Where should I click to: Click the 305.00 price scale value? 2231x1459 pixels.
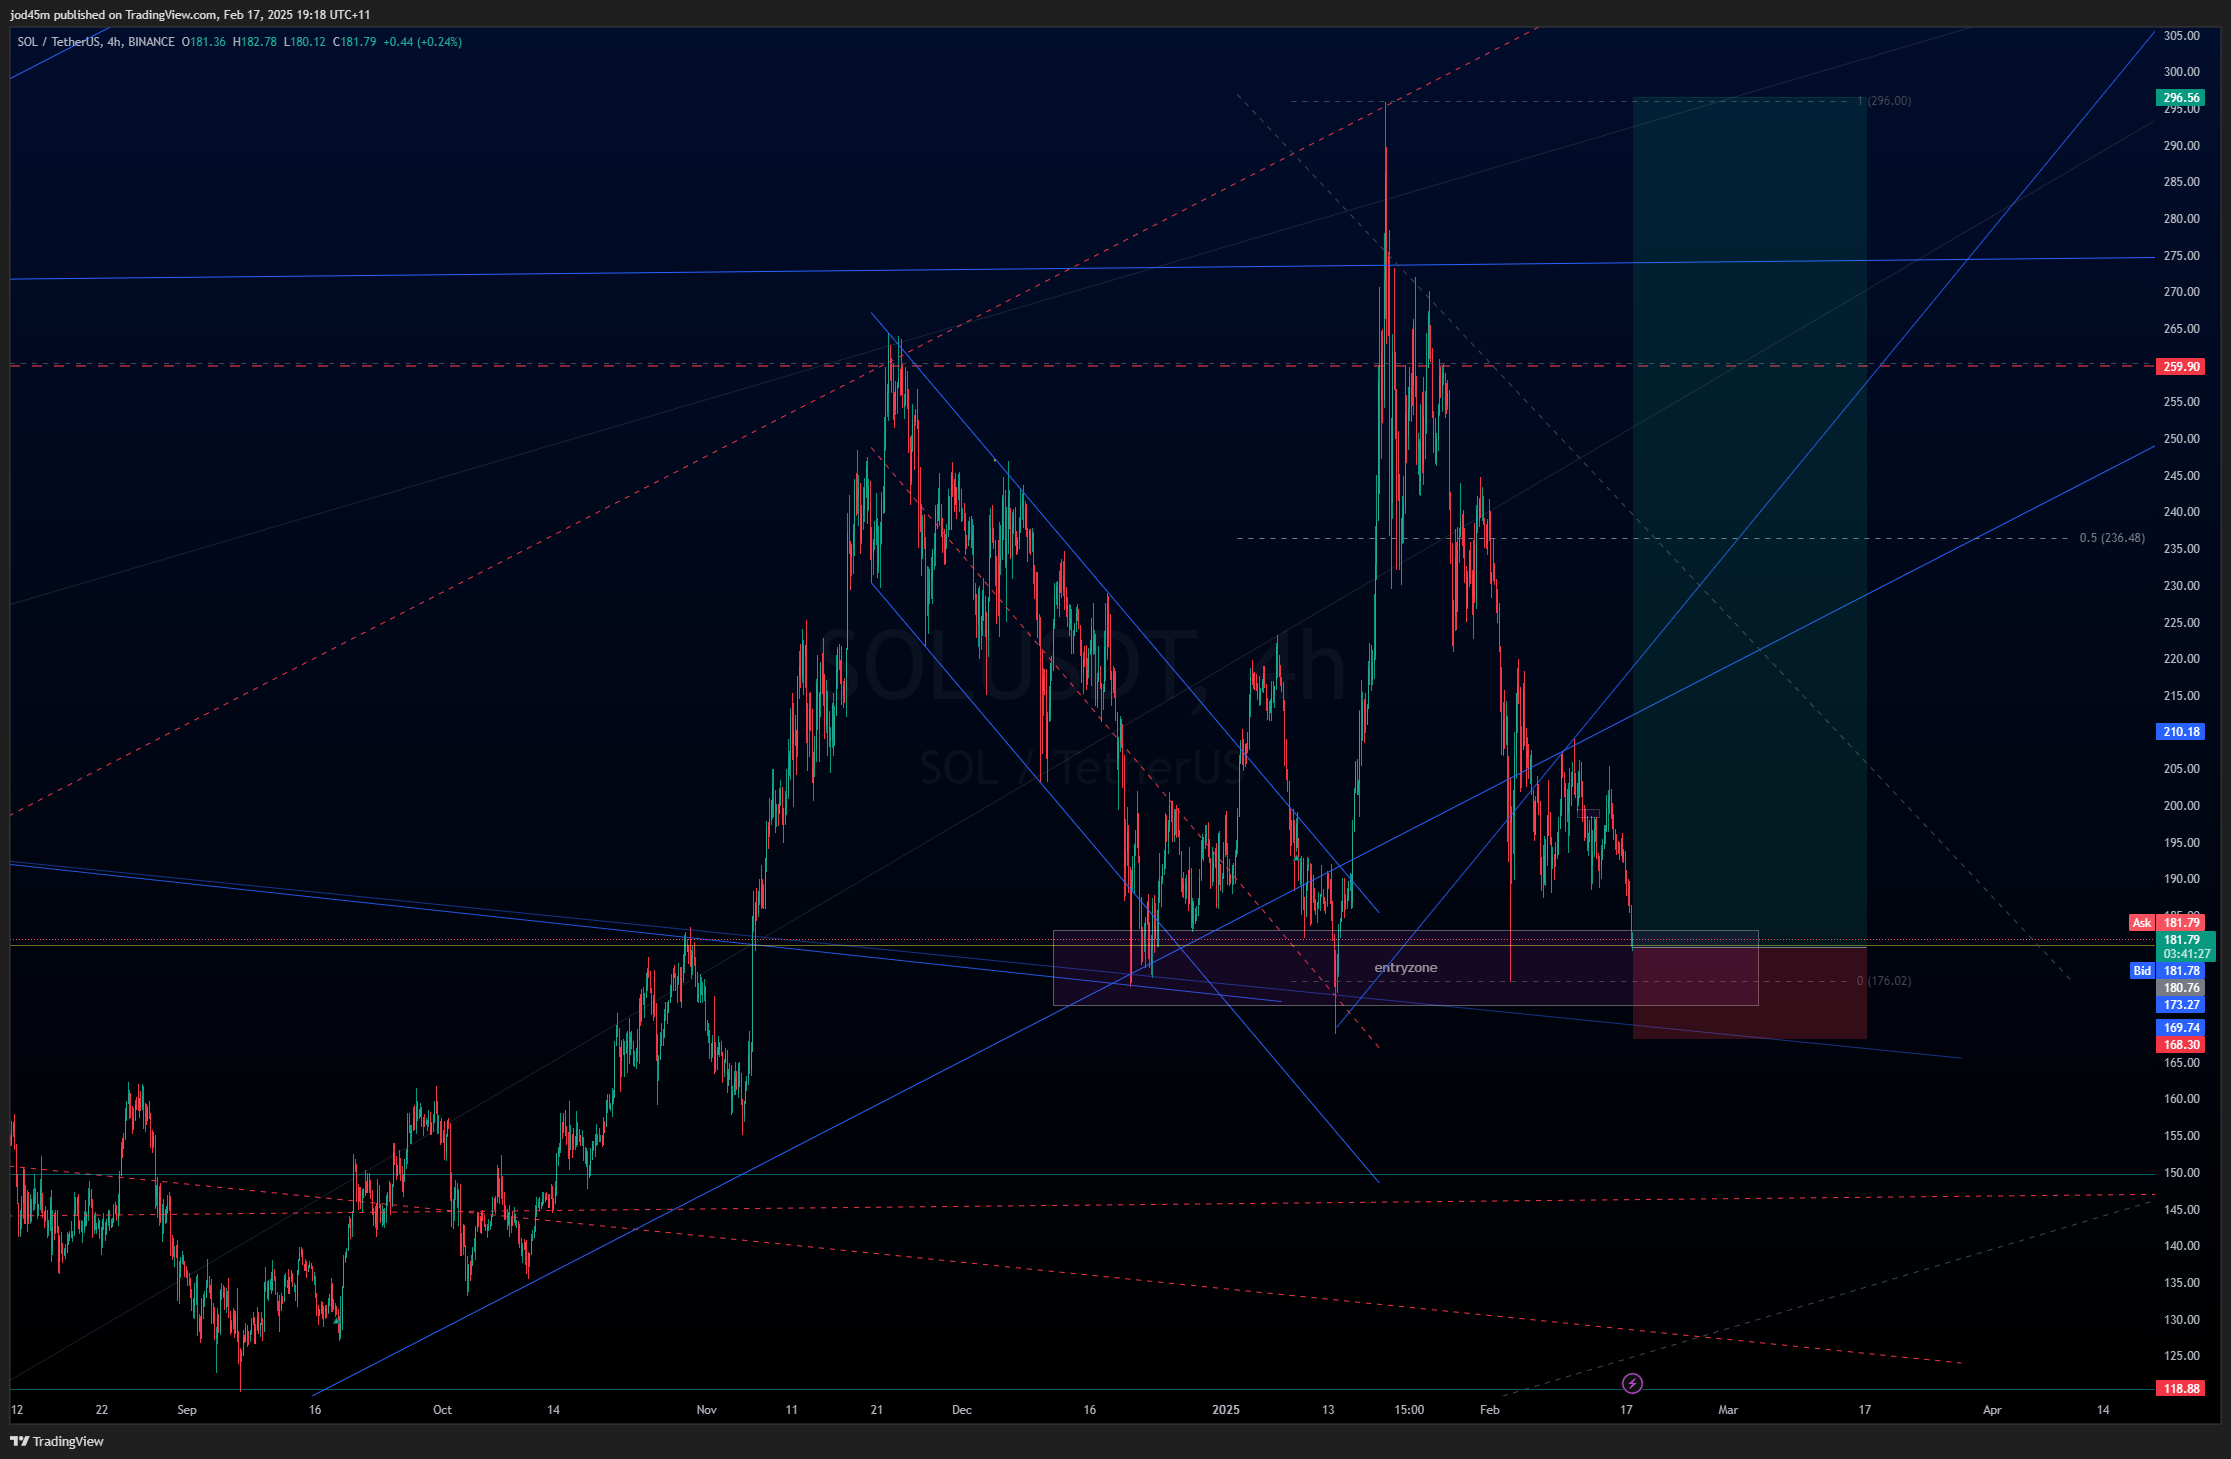(x=2182, y=36)
